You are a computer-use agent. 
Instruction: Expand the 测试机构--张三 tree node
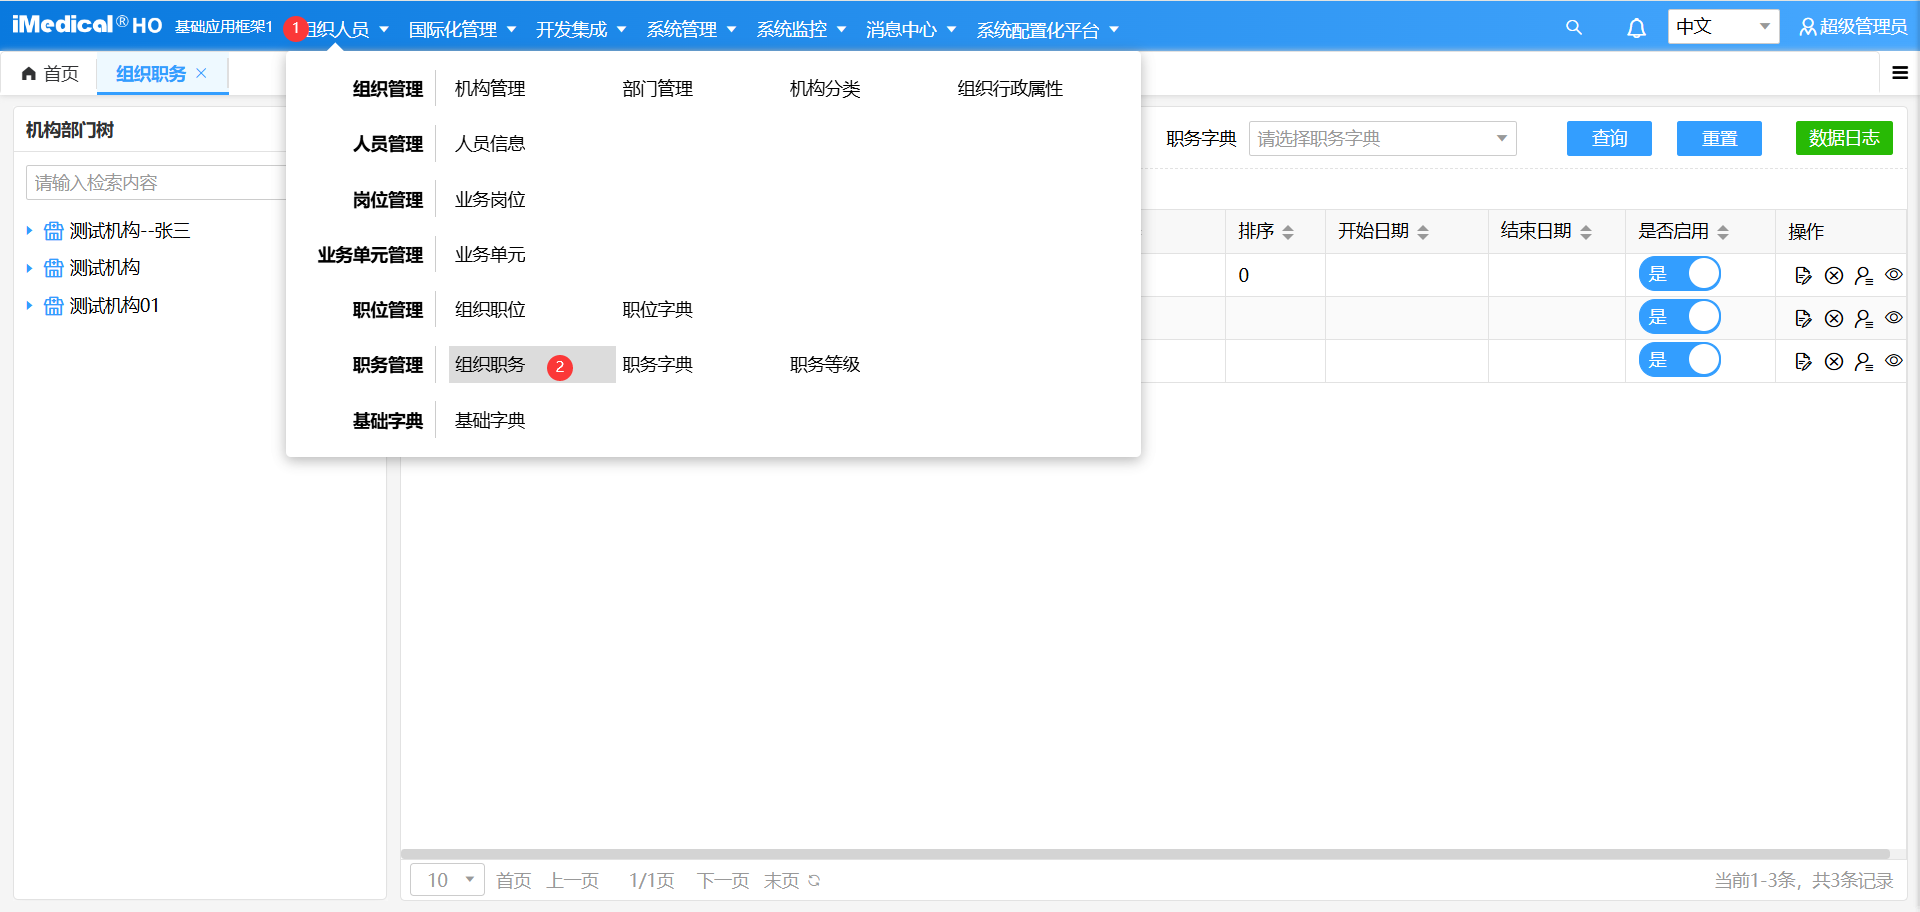click(29, 231)
